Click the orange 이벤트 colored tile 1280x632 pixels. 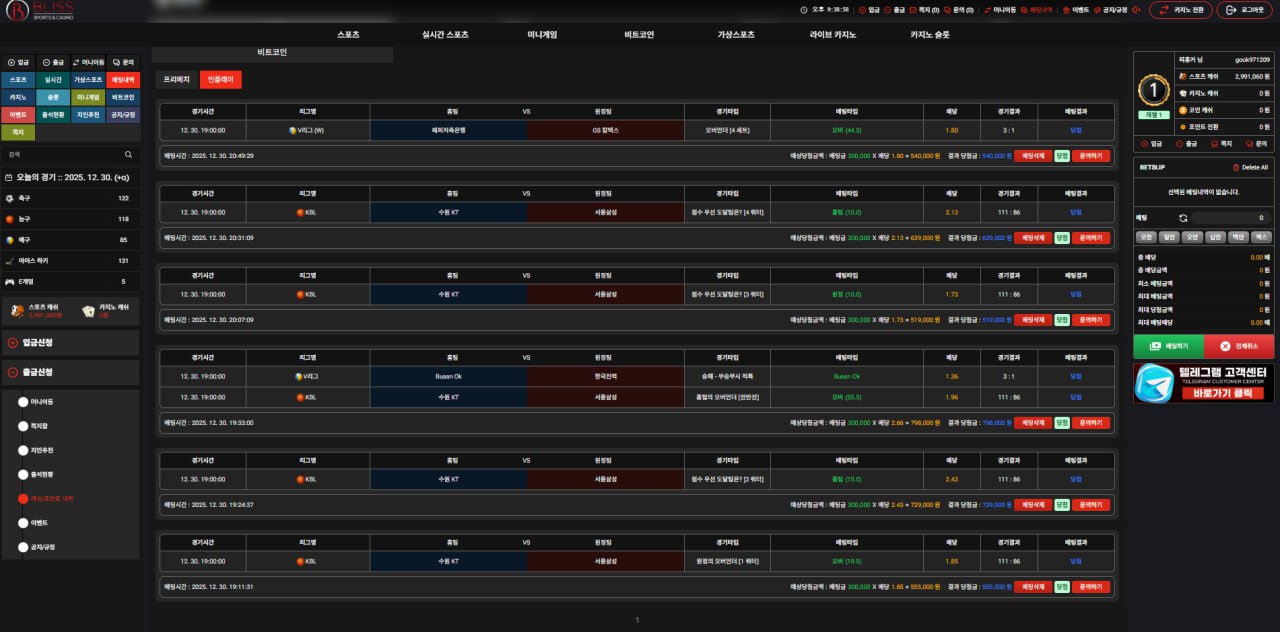click(x=18, y=115)
